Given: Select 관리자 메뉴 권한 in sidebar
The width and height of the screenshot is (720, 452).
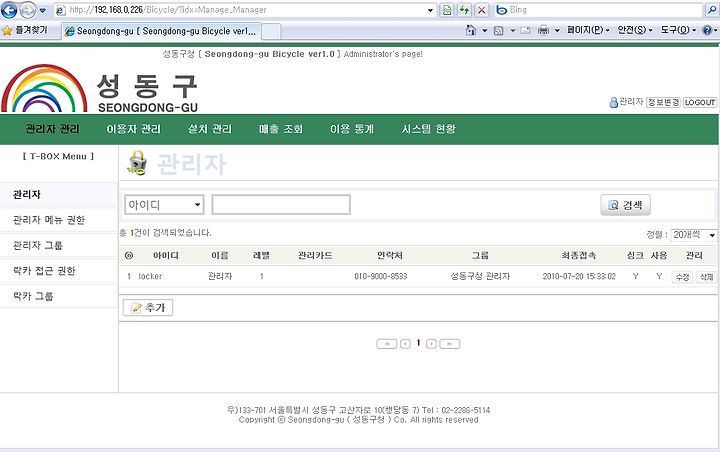Looking at the screenshot, I should point(59,220).
